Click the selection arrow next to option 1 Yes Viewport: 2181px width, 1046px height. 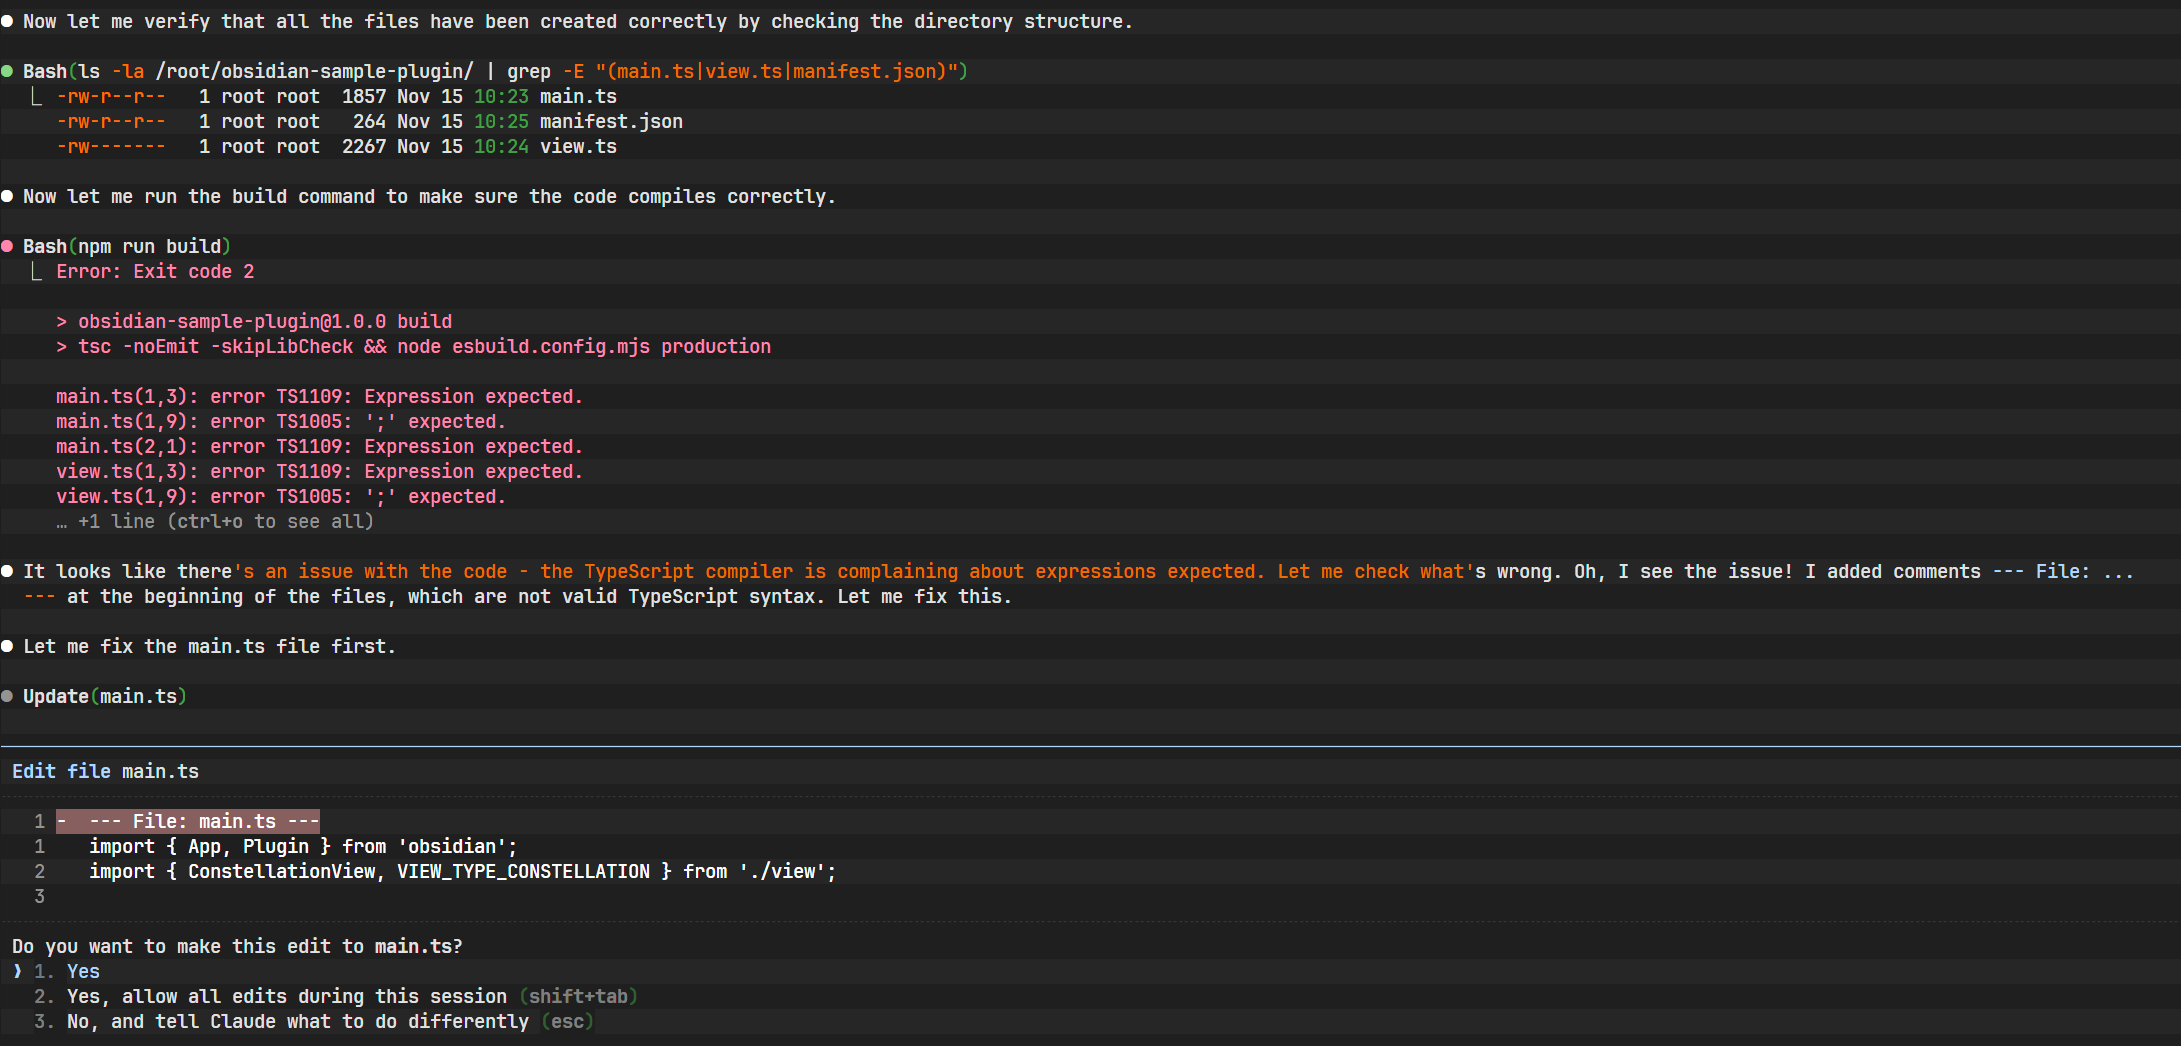click(x=17, y=971)
